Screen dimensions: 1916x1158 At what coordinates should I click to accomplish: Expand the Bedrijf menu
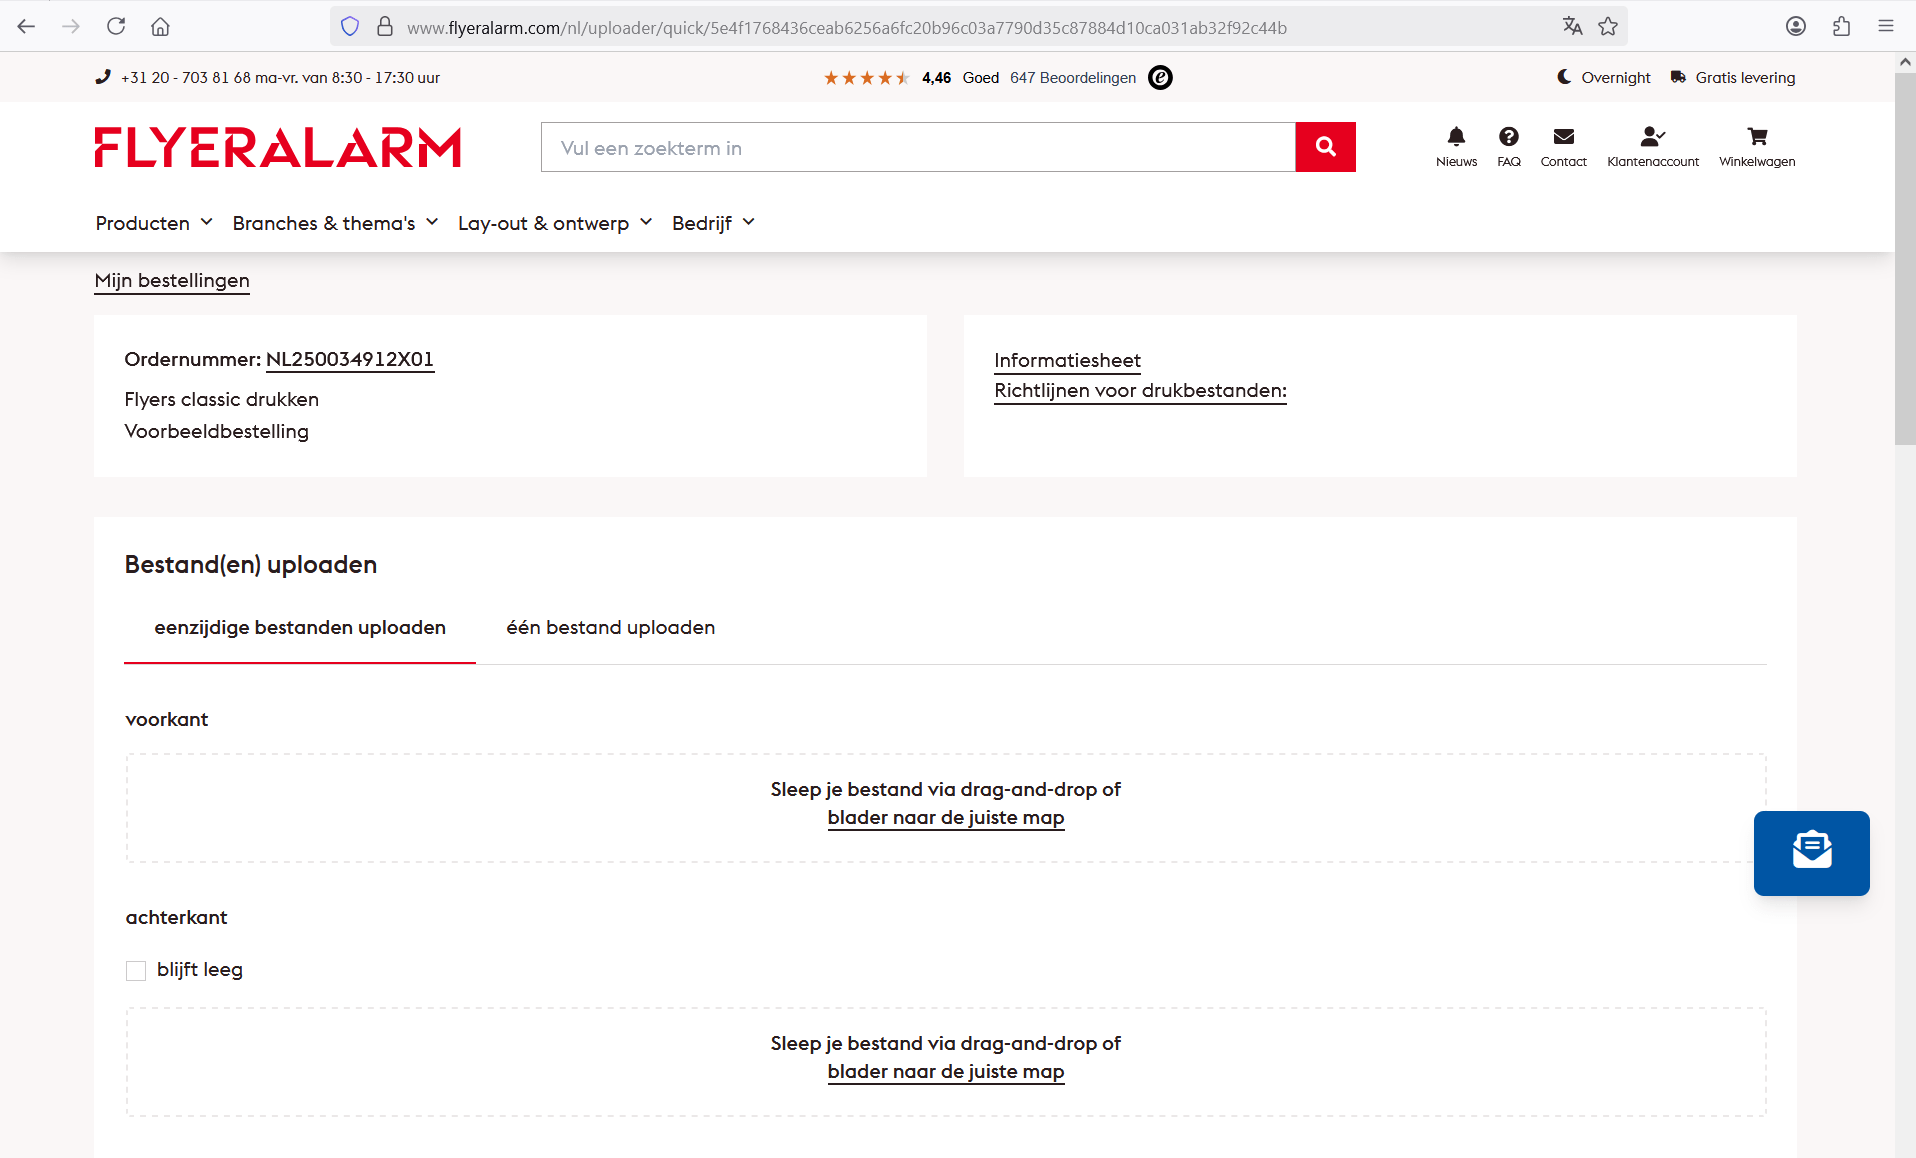pyautogui.click(x=713, y=223)
